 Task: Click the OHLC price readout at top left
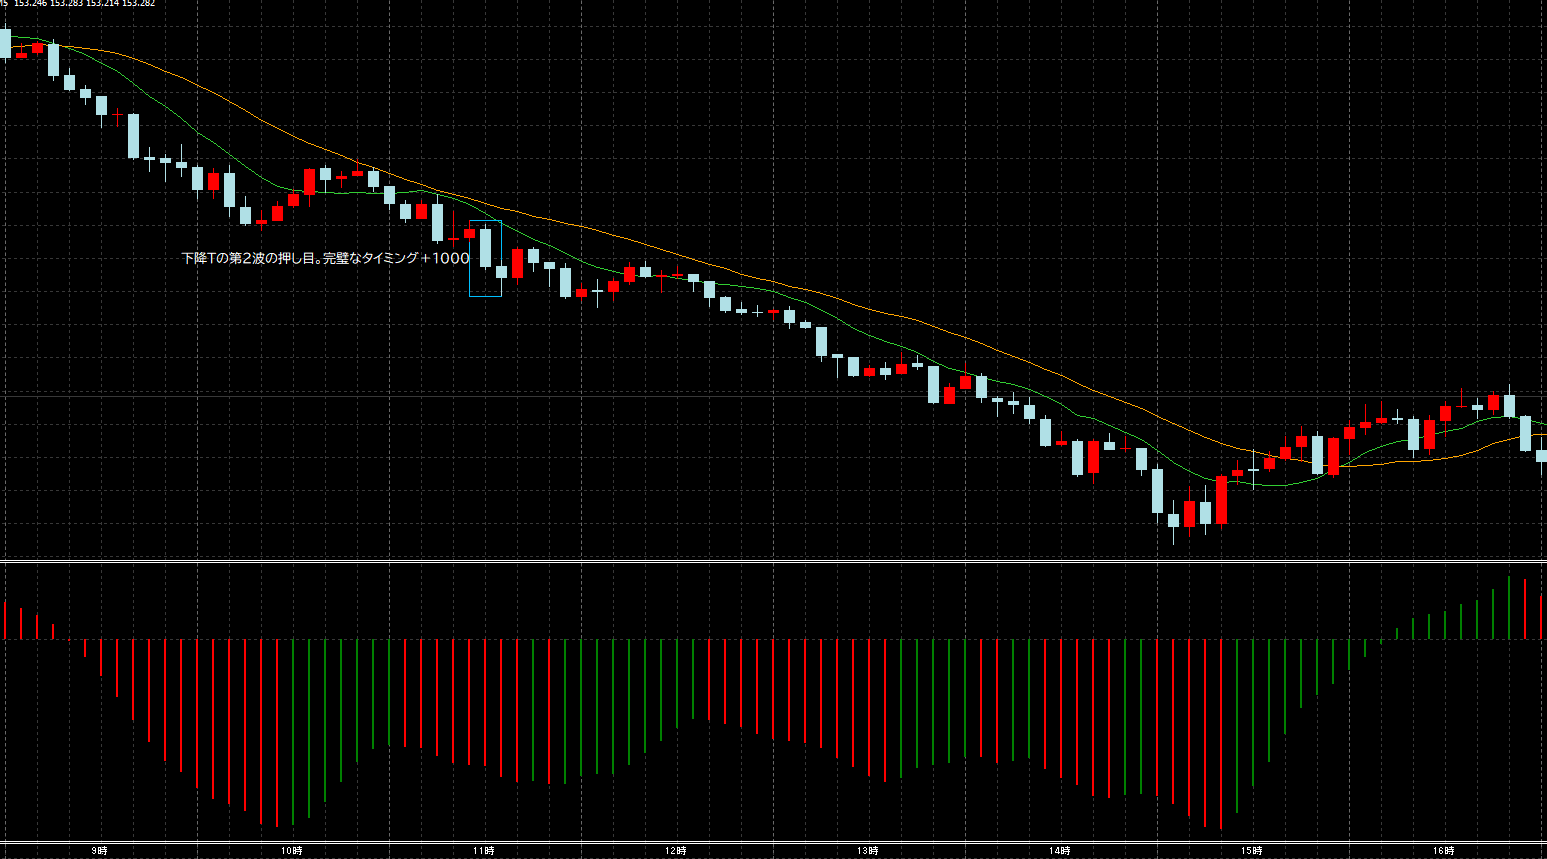(84, 4)
